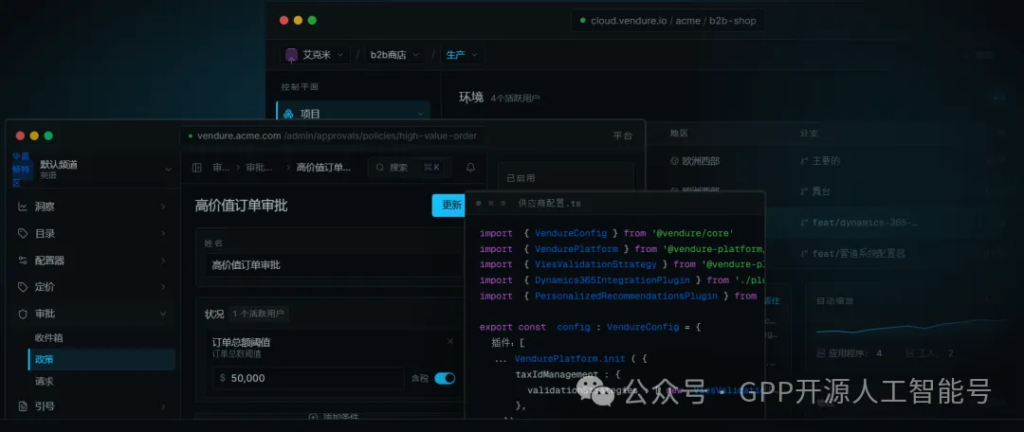Click the default channel avatar in the sidebar
Image resolution: width=1024 pixels, height=432 pixels.
coord(22,169)
